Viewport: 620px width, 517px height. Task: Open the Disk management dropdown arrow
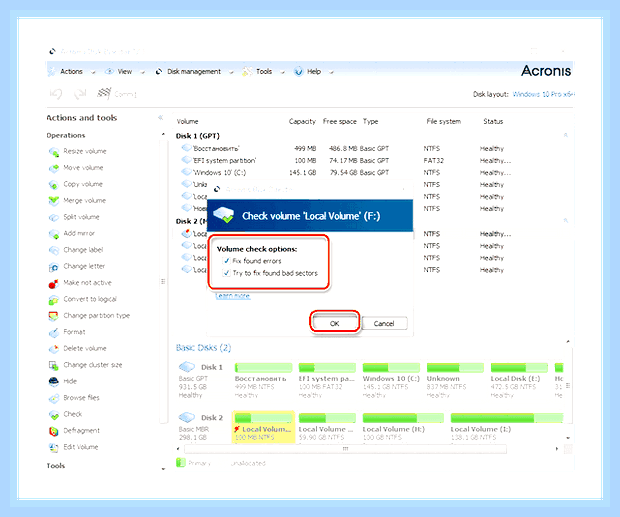pyautogui.click(x=231, y=72)
